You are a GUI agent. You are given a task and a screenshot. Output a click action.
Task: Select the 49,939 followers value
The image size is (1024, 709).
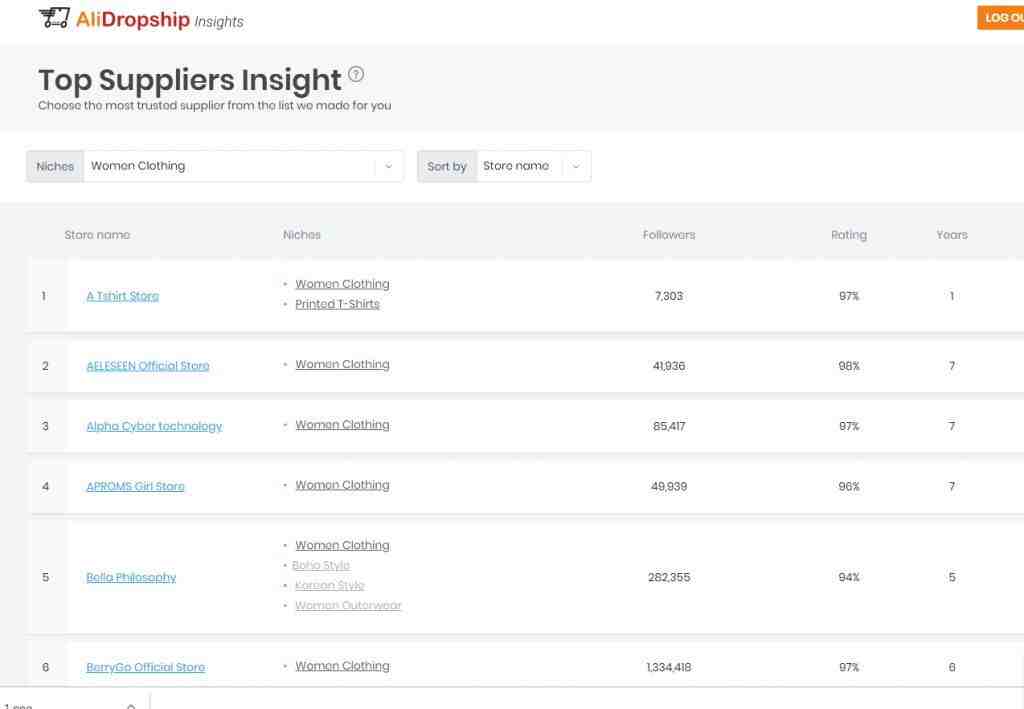[669, 486]
